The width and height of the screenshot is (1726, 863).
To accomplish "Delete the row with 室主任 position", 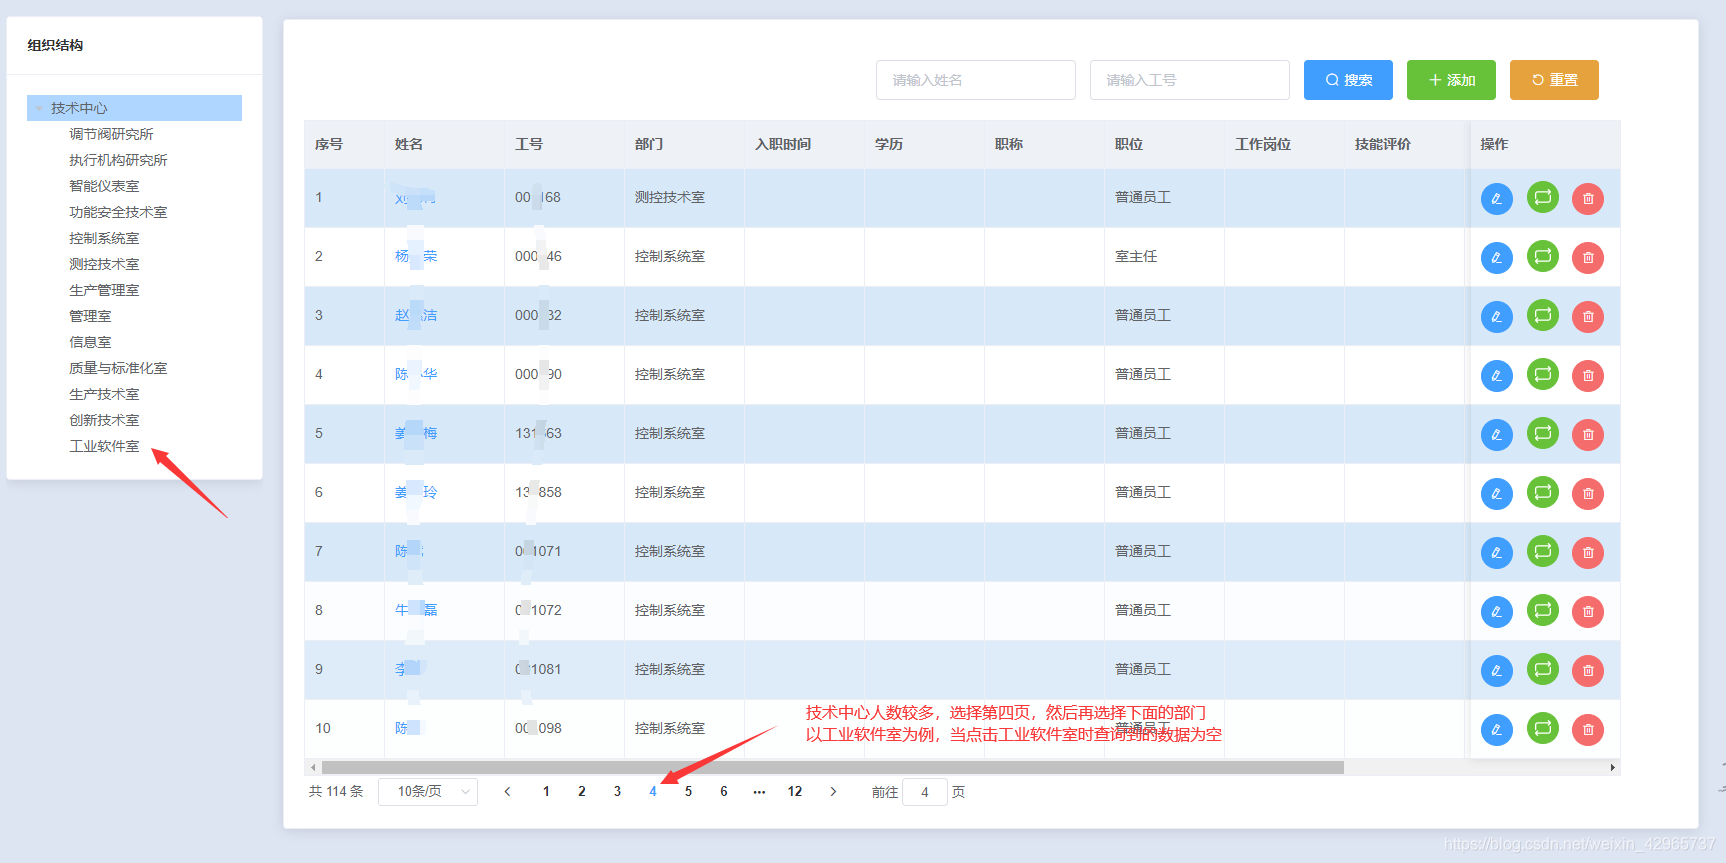I will [x=1588, y=258].
